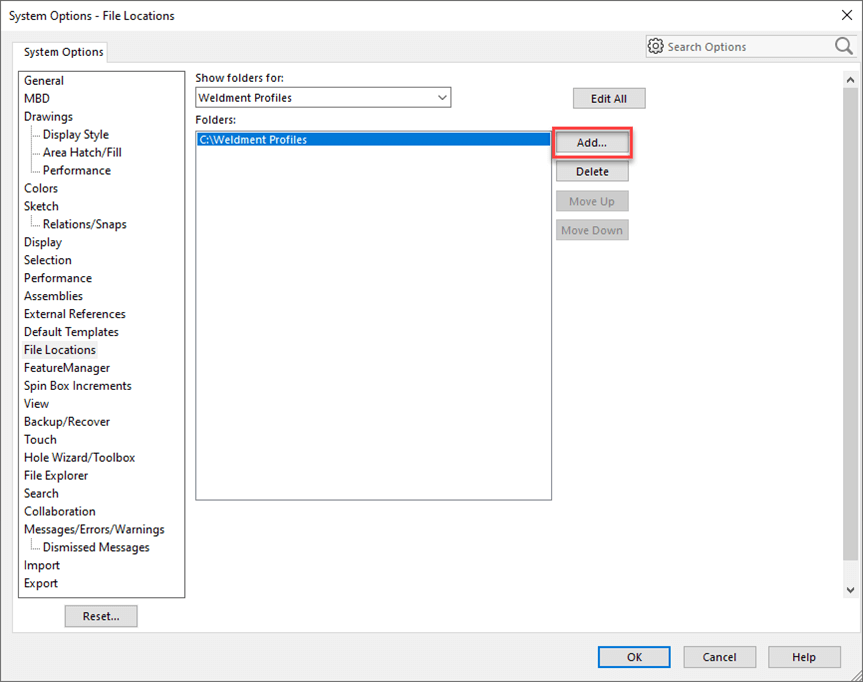Select Dismissed Messages sub-item

click(96, 547)
